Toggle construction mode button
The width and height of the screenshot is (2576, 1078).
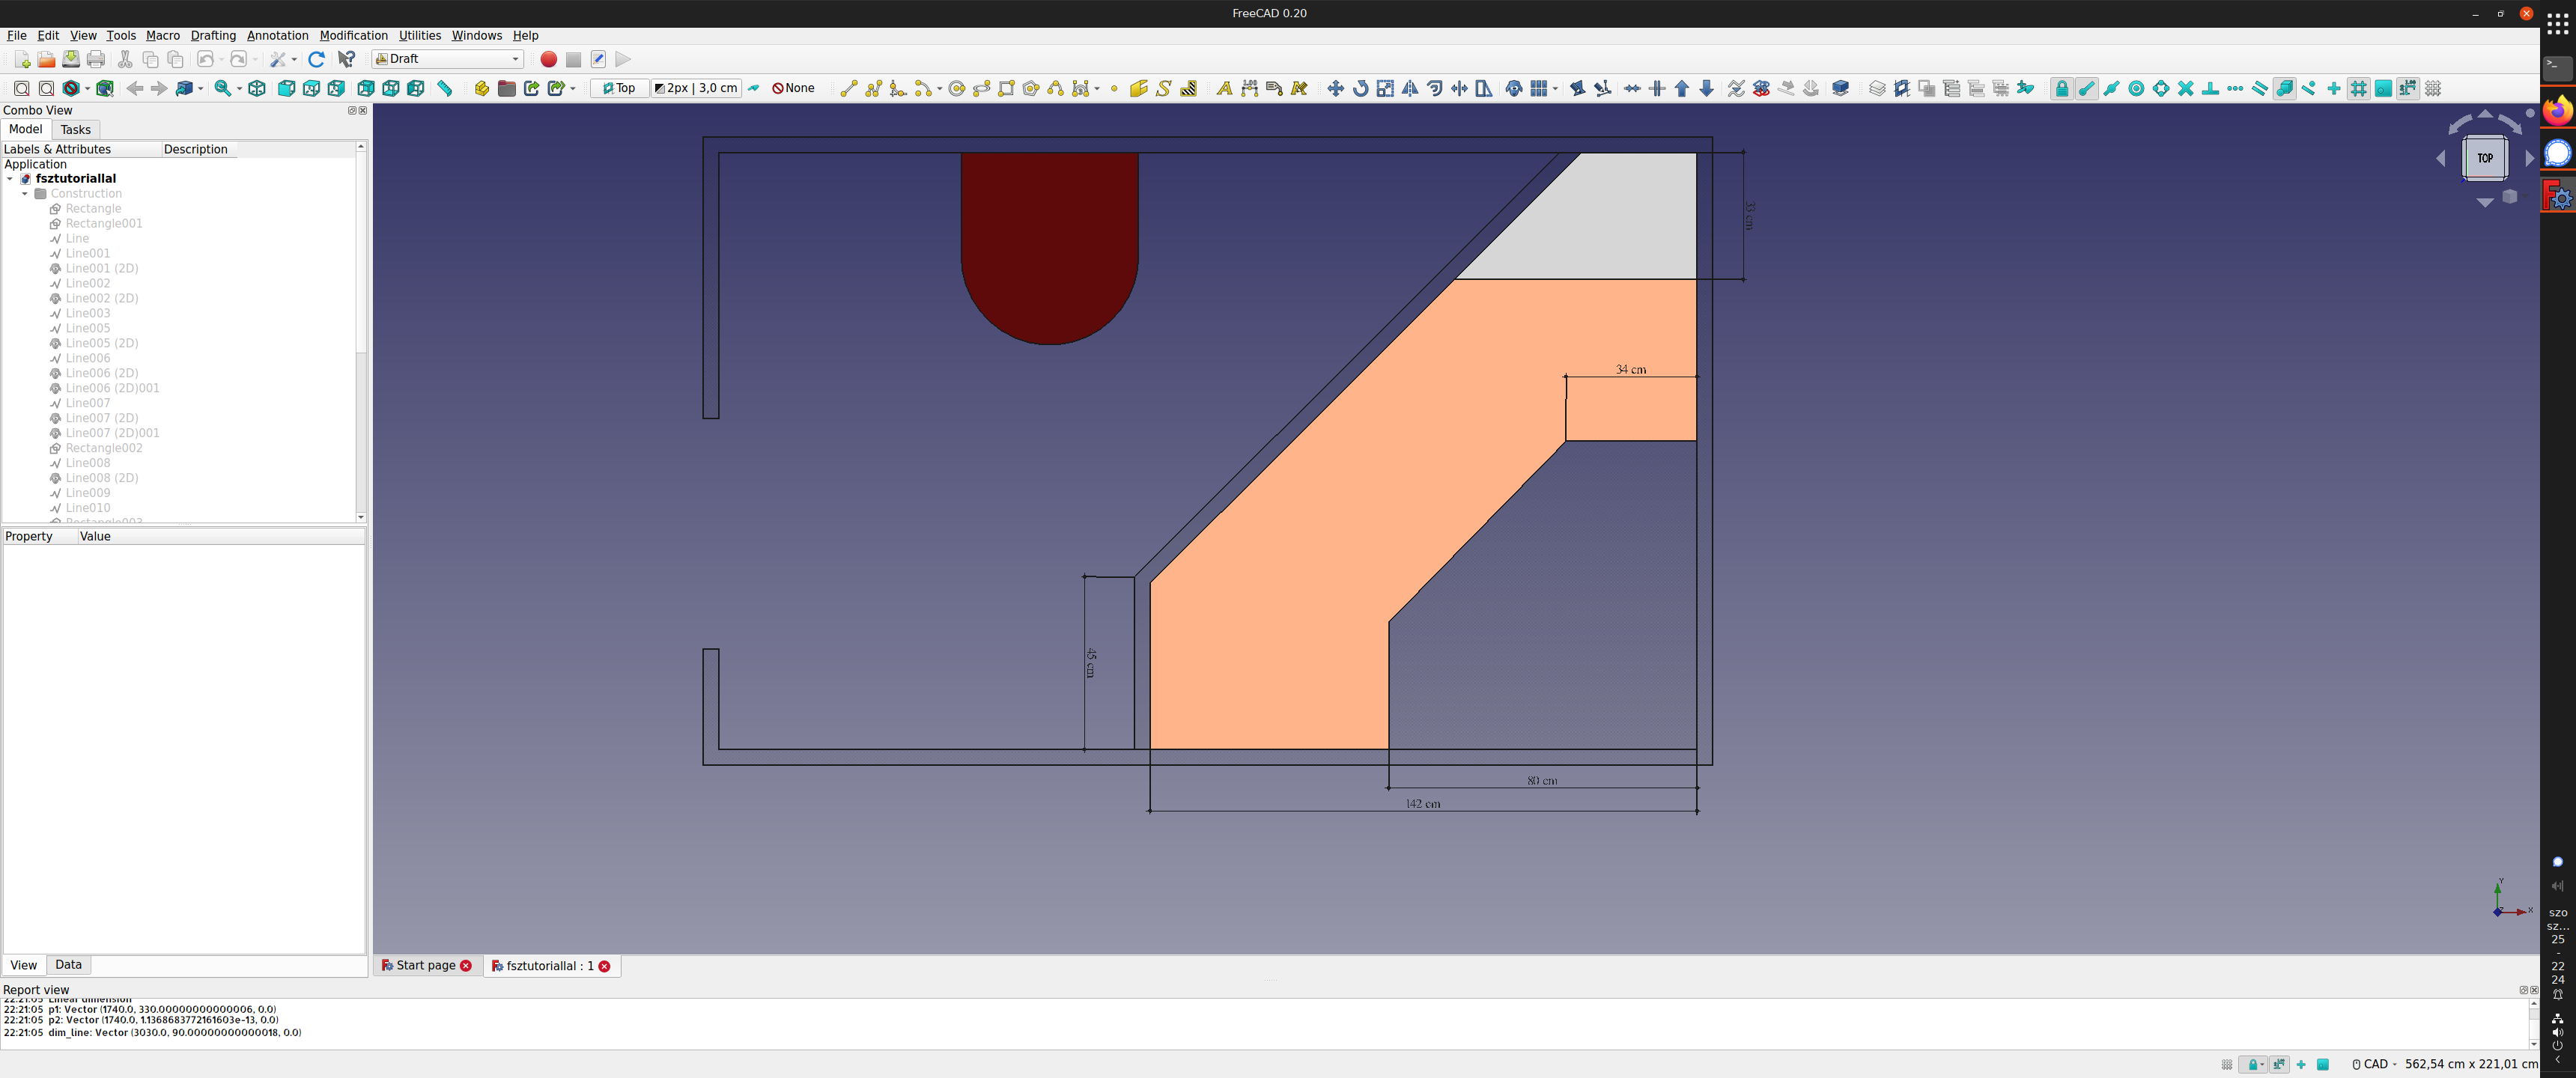[754, 89]
